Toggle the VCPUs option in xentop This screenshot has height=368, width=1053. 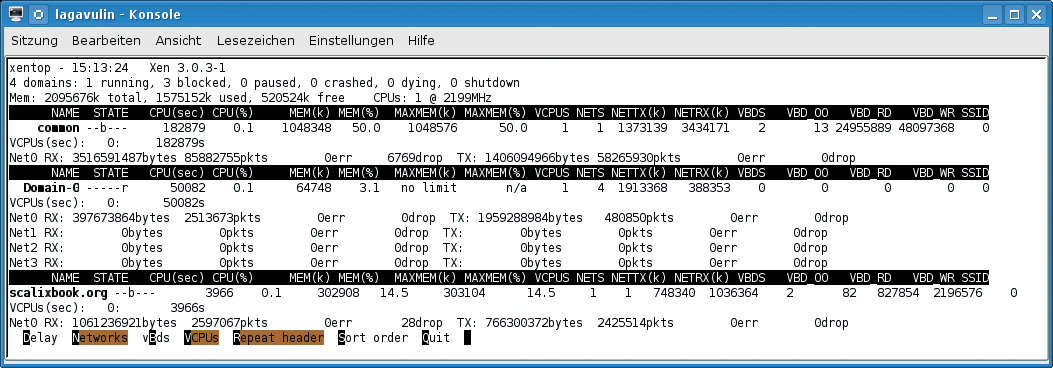pos(201,338)
